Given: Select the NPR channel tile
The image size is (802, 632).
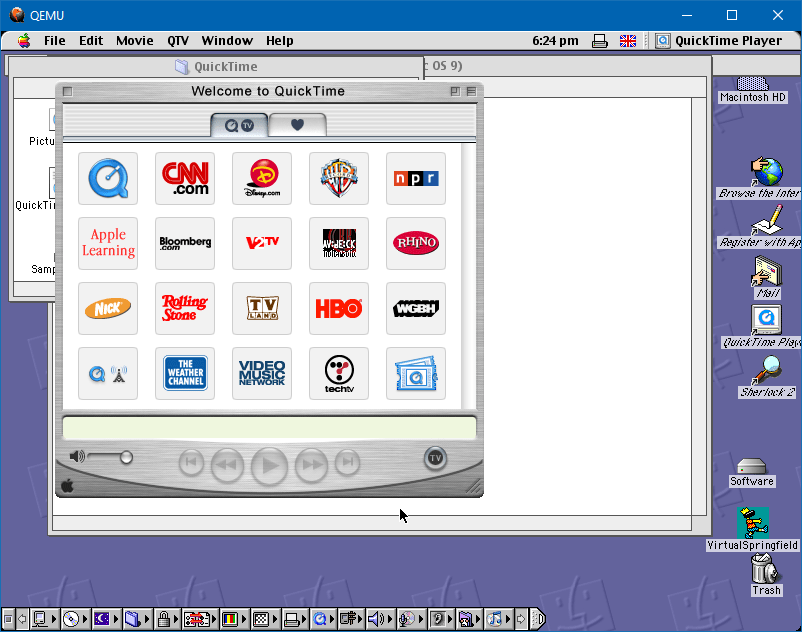Looking at the screenshot, I should [416, 179].
